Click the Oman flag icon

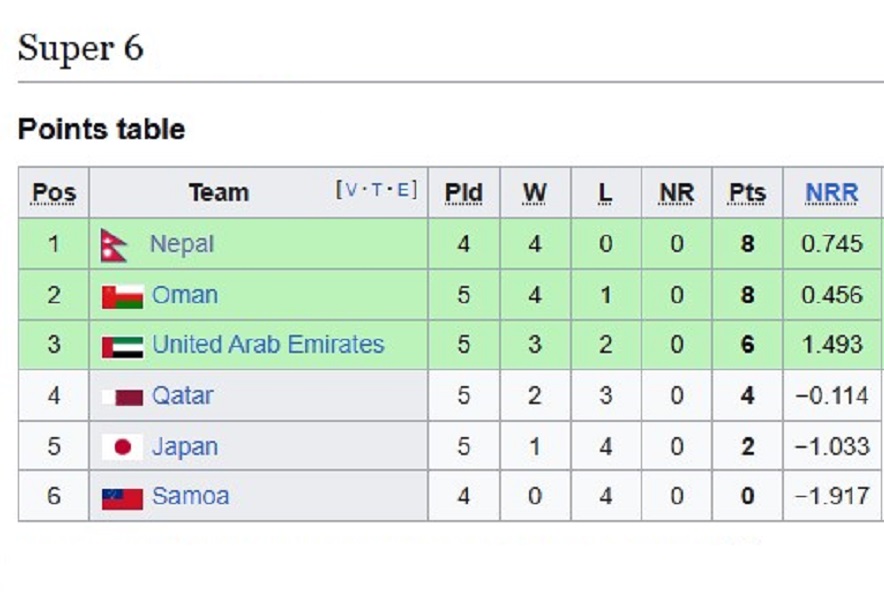tap(122, 296)
